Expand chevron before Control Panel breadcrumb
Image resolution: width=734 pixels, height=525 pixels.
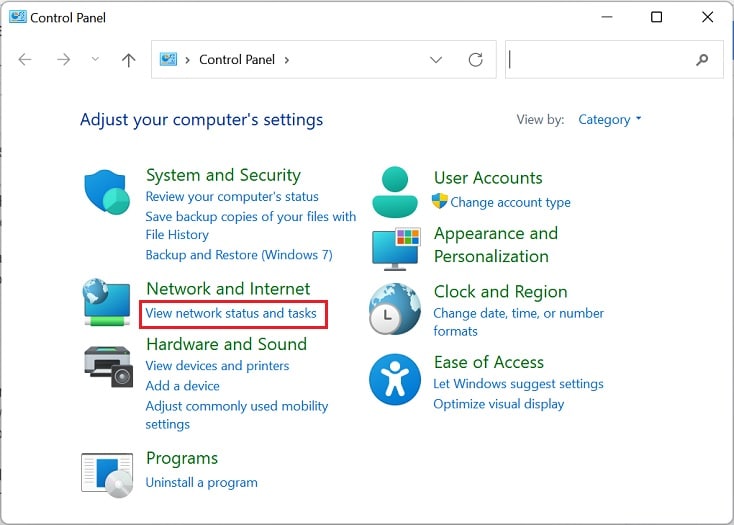click(x=187, y=60)
